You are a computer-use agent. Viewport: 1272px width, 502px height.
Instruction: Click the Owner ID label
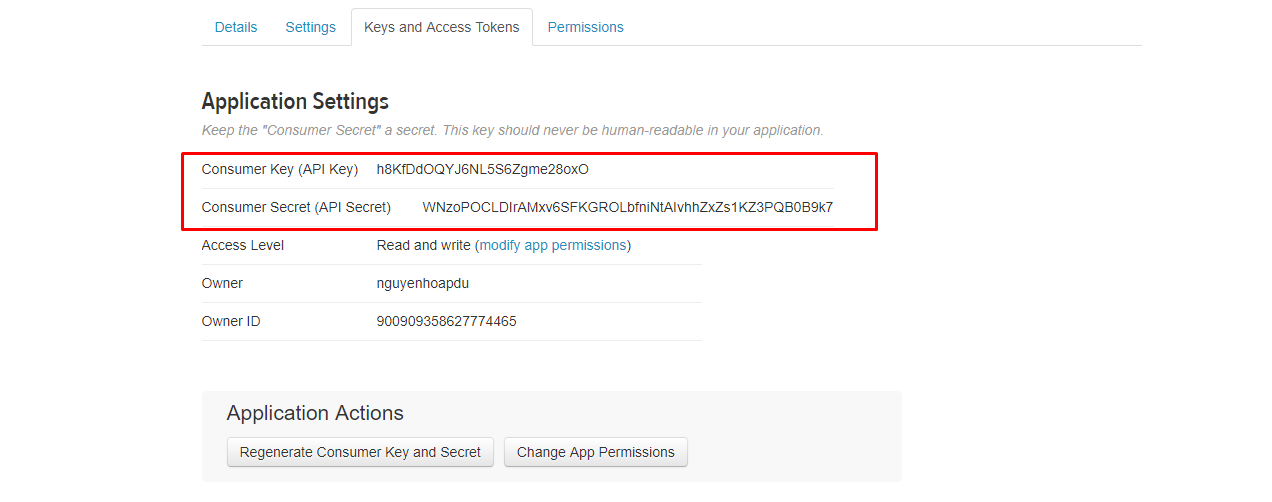231,321
